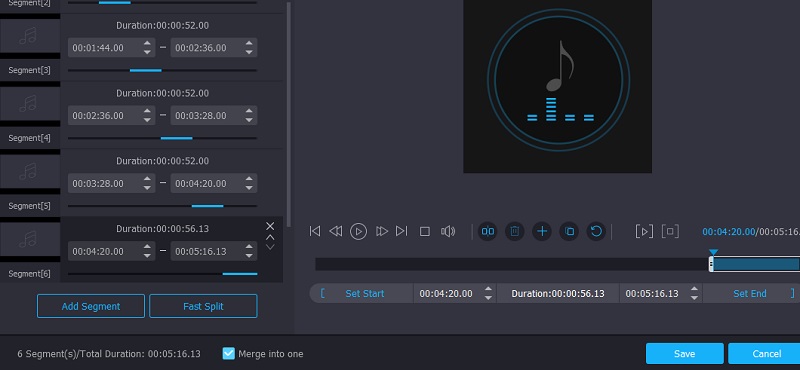Reset with the circular arrow icon
This screenshot has width=800, height=370.
596,232
